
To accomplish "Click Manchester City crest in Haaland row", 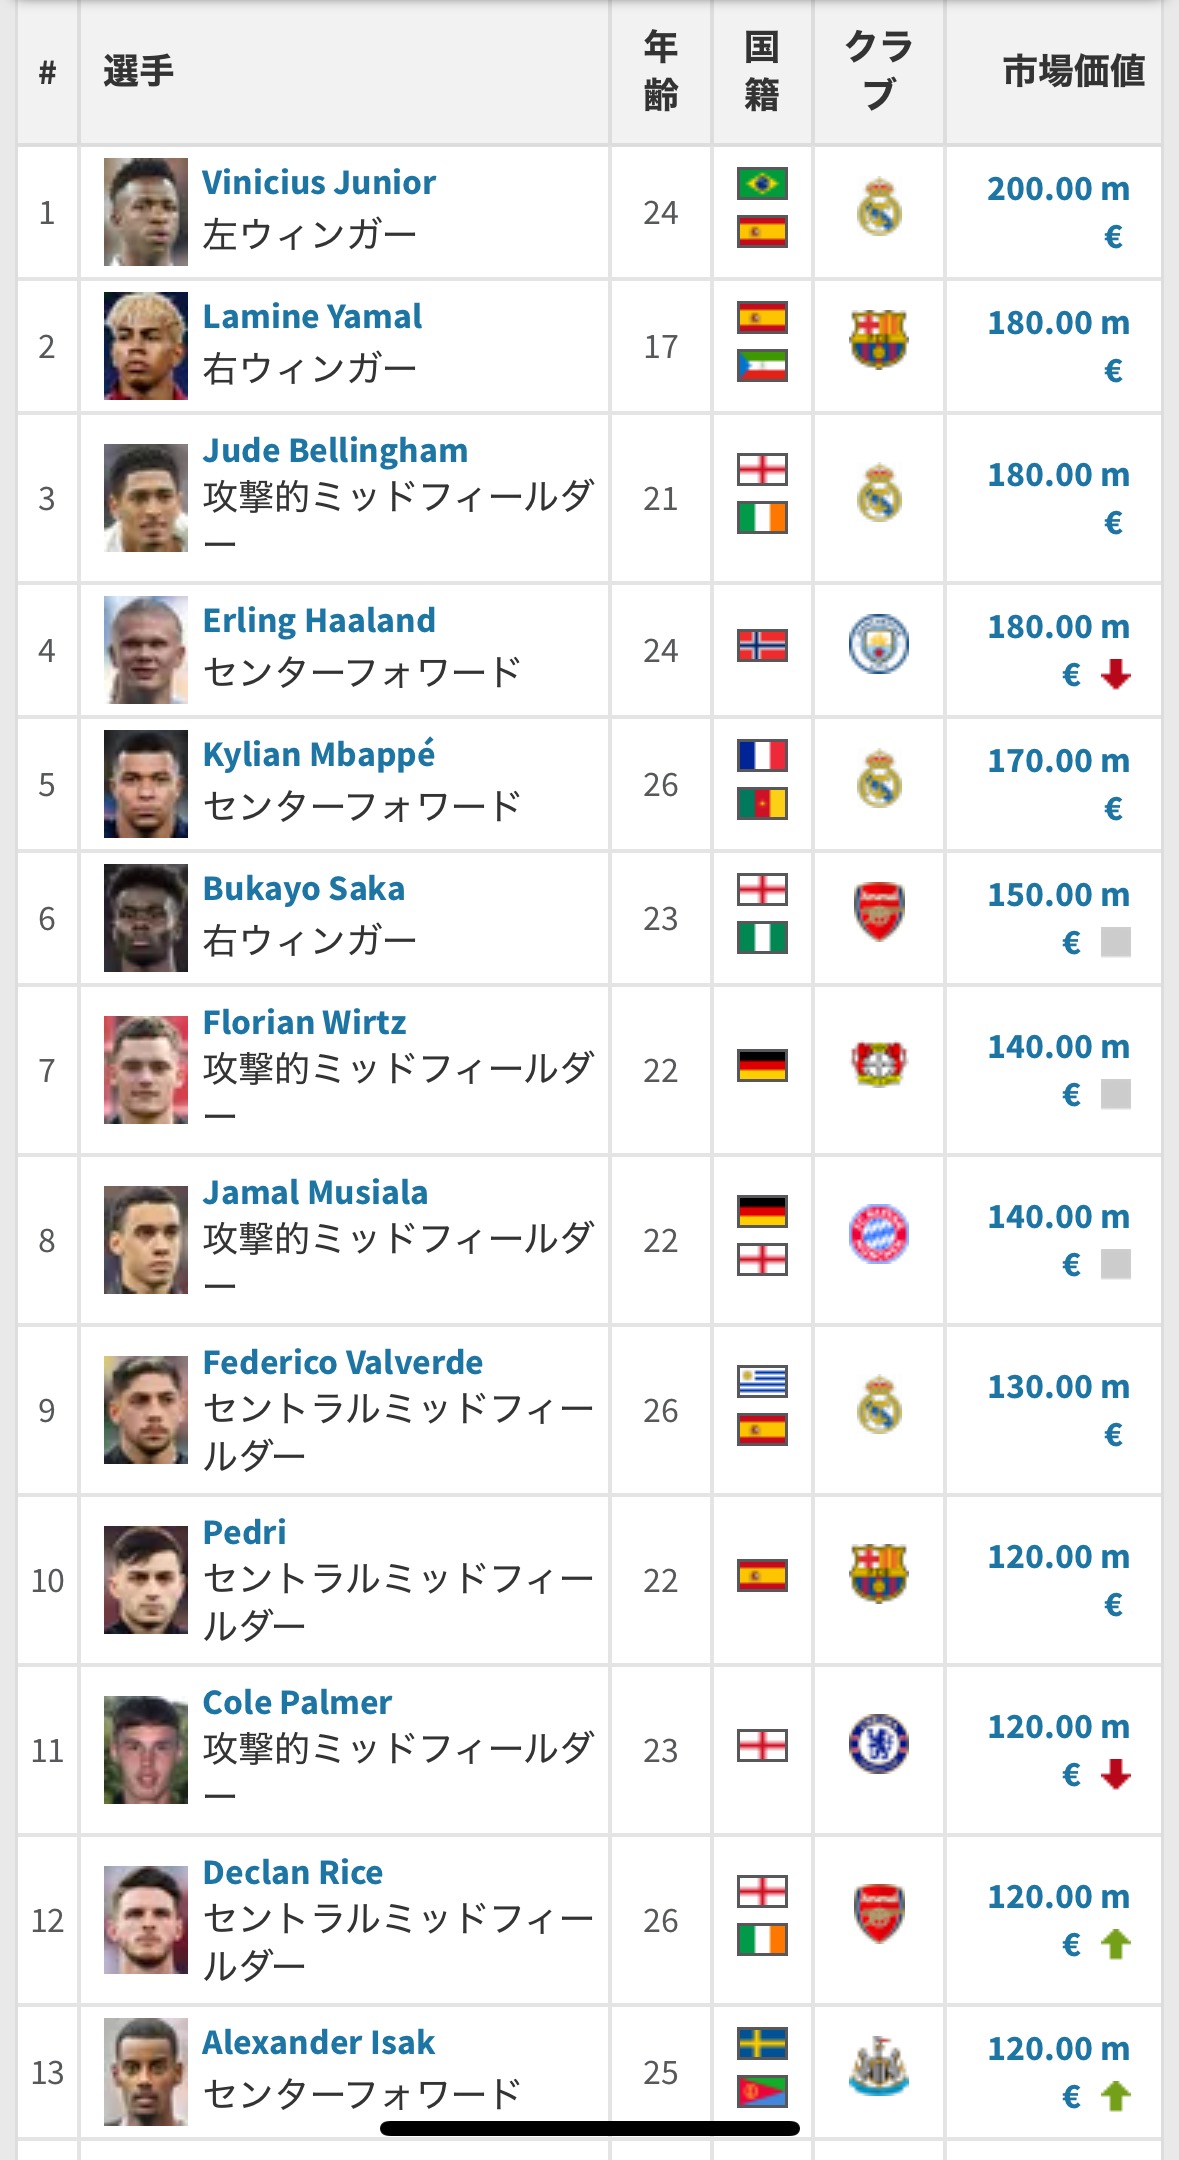I will [x=879, y=645].
